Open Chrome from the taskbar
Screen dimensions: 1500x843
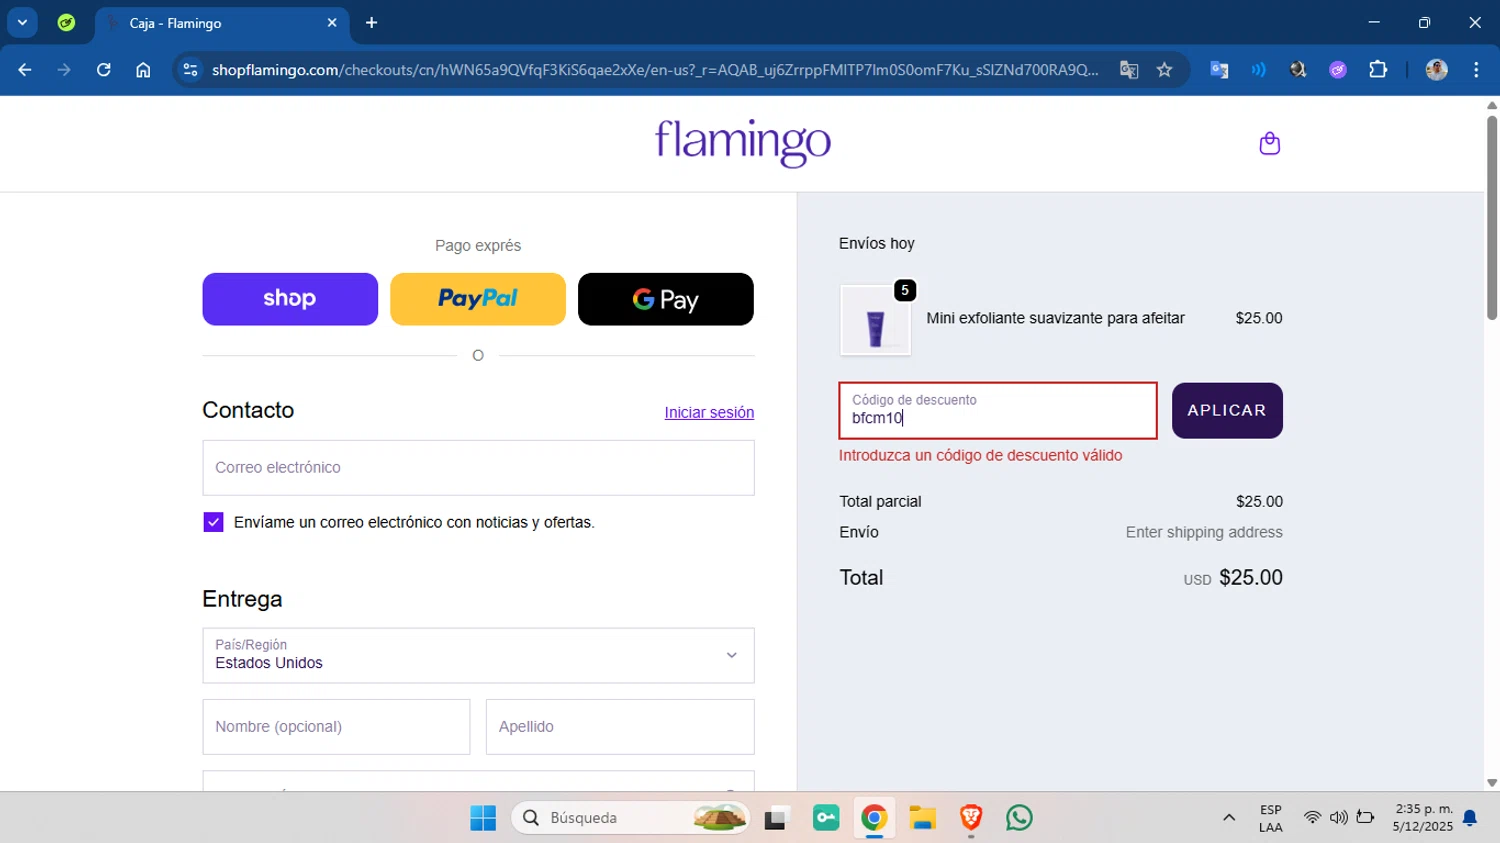click(x=874, y=818)
